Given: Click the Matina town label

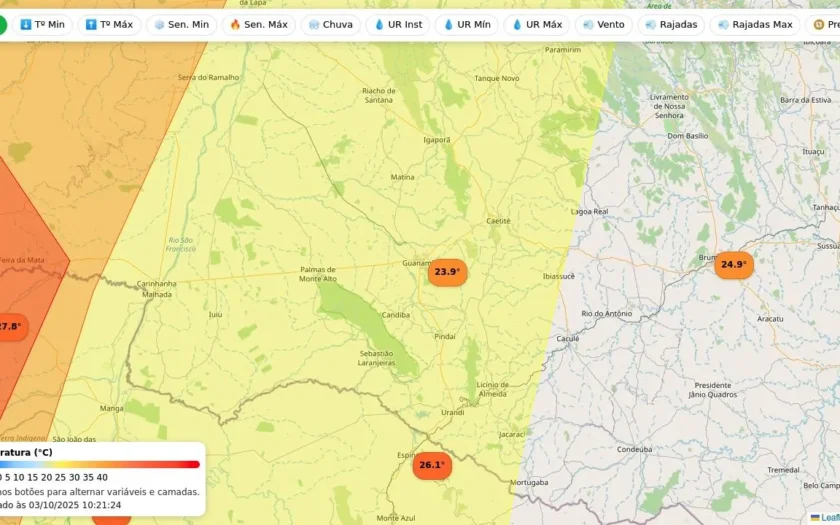Looking at the screenshot, I should (x=402, y=177).
